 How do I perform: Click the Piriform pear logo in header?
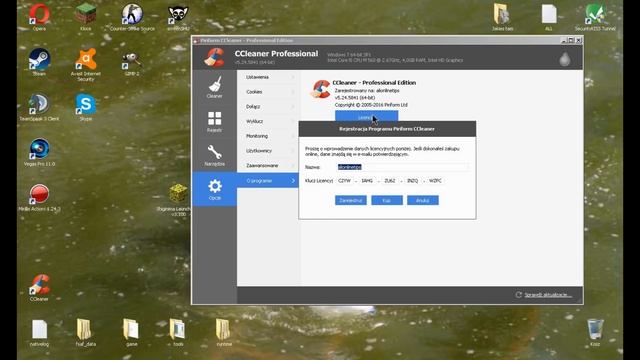coord(564,59)
